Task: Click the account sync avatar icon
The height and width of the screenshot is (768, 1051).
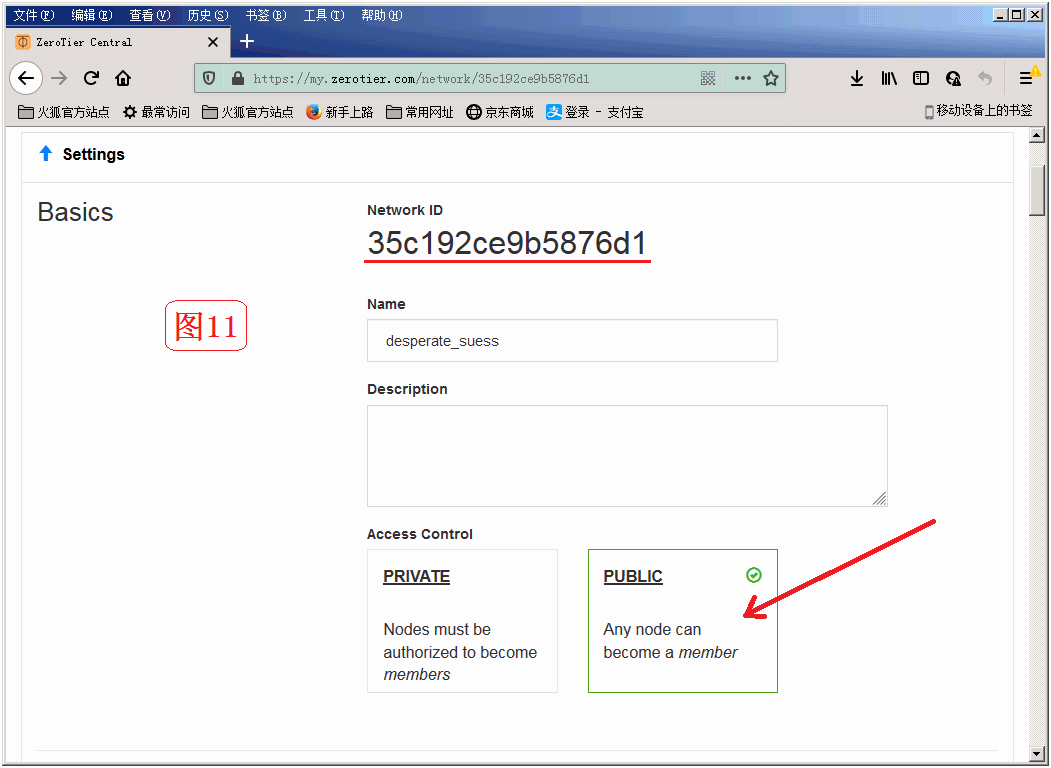Action: click(953, 78)
